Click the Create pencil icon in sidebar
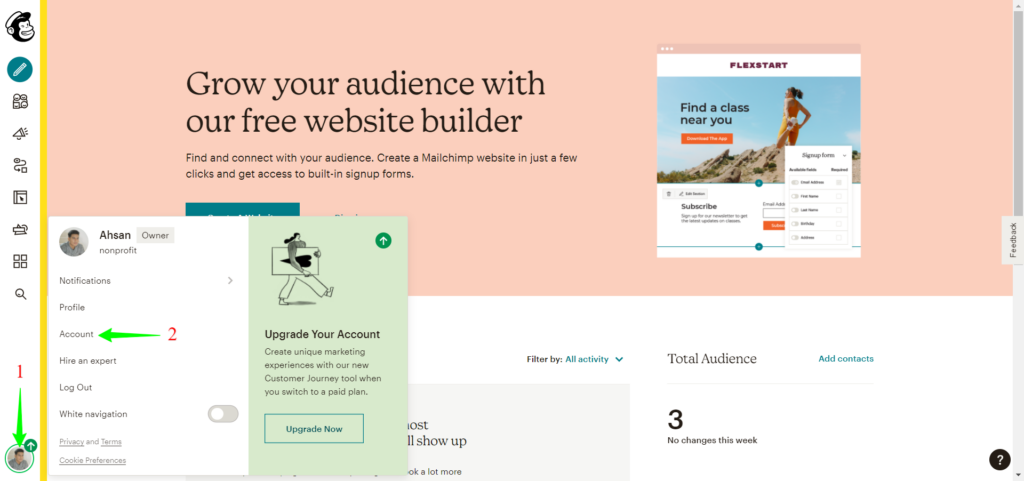1024x481 pixels. click(x=20, y=69)
